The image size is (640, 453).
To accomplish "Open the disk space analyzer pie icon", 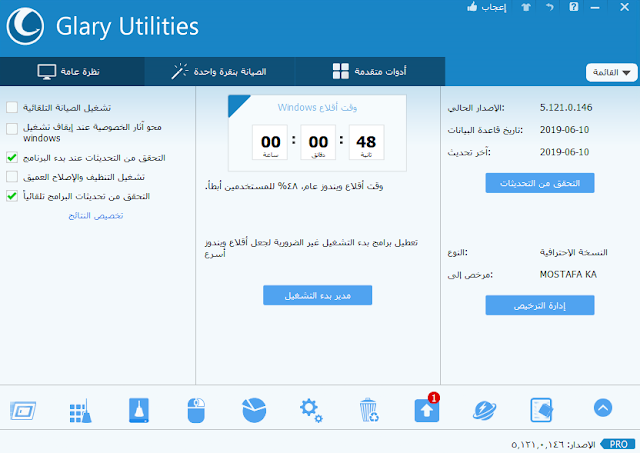I will click(254, 410).
